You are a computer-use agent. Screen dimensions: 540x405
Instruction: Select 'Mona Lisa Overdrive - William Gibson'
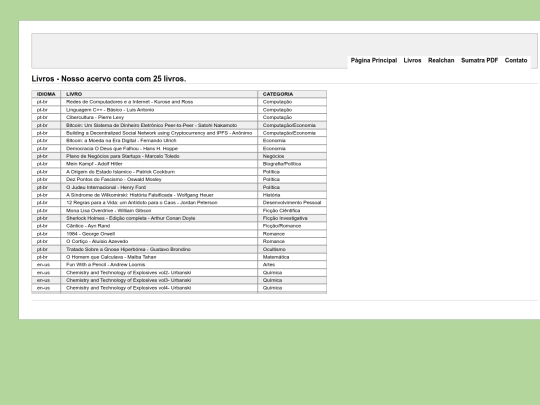coord(108,210)
